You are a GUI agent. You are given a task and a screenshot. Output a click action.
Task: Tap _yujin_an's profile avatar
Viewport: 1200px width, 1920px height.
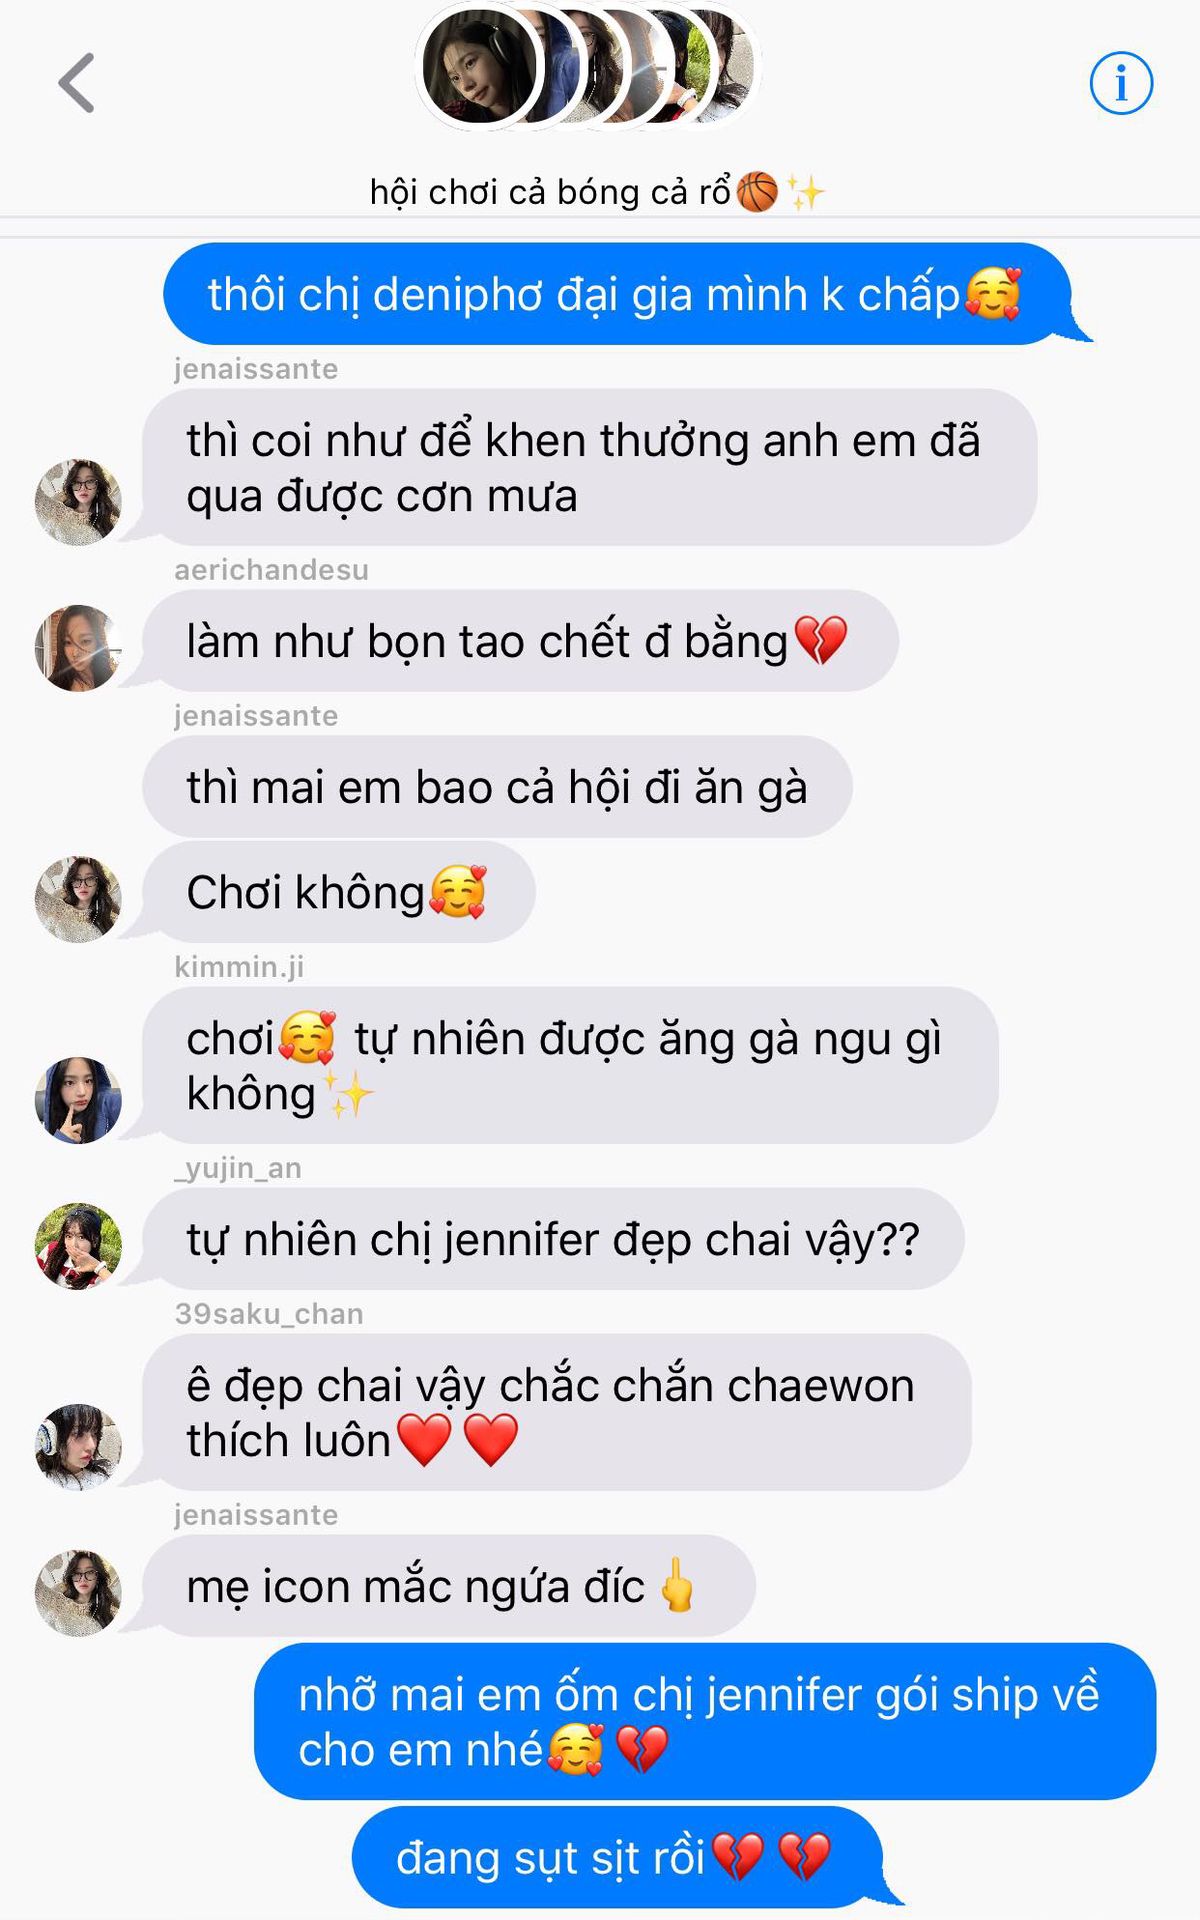point(78,1246)
